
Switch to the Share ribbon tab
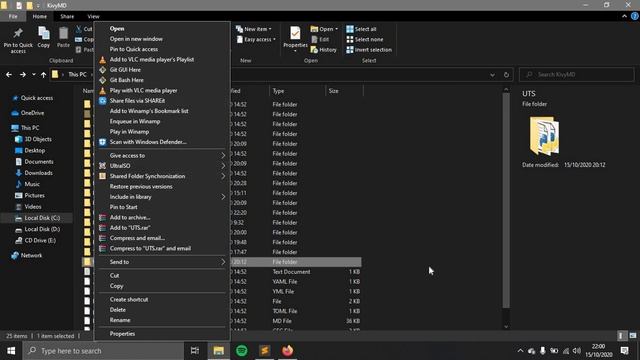click(67, 16)
